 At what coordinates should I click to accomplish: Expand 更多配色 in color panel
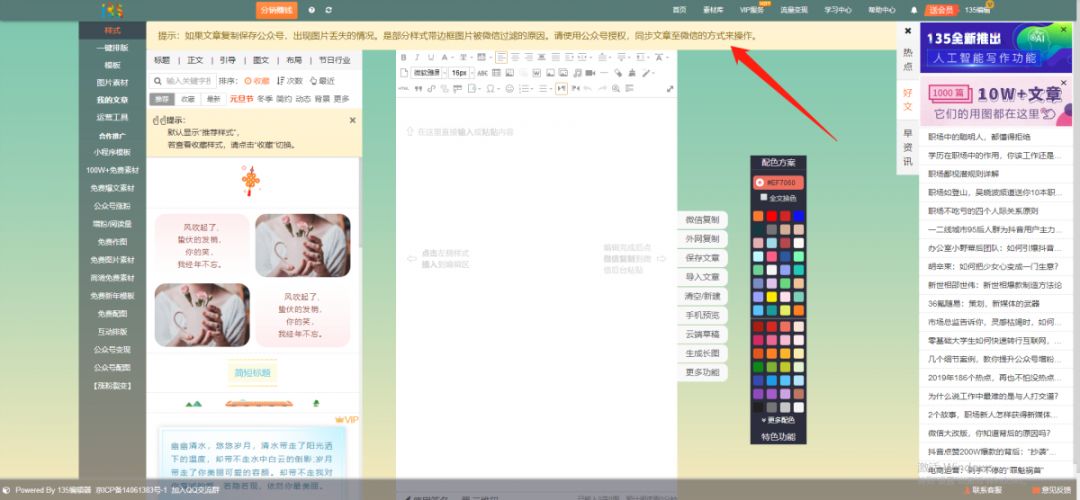(779, 420)
